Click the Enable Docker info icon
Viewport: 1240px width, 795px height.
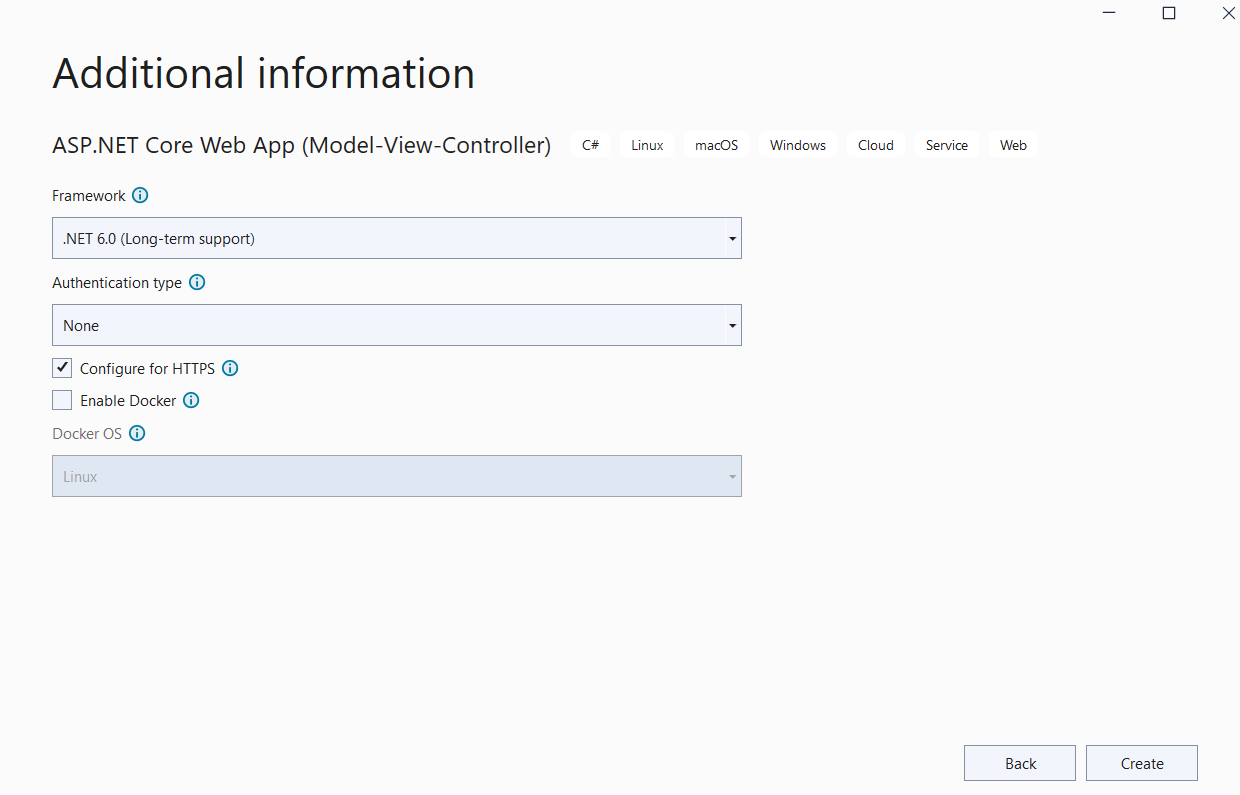pos(191,401)
